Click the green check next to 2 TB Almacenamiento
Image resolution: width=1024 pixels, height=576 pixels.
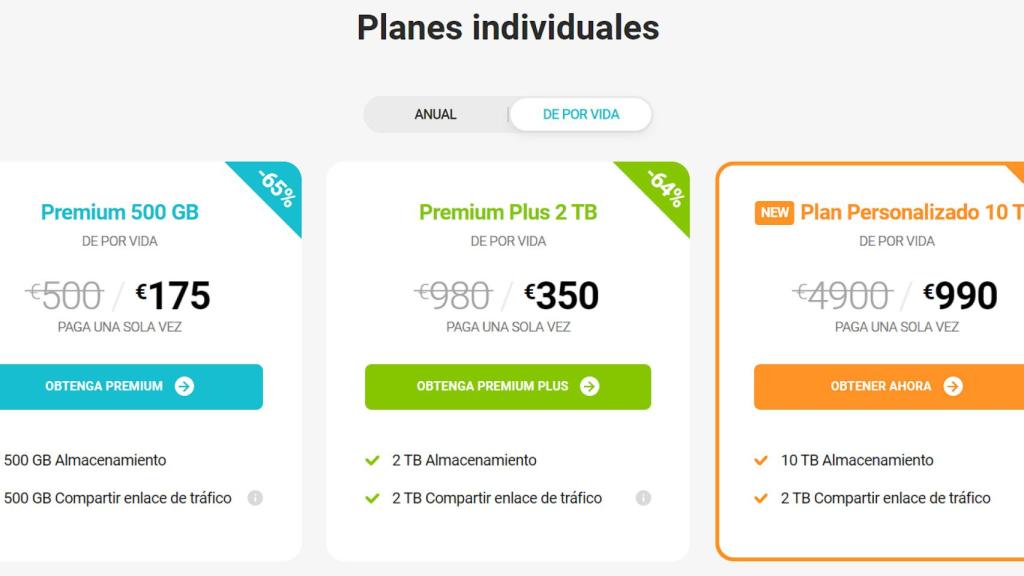click(372, 461)
